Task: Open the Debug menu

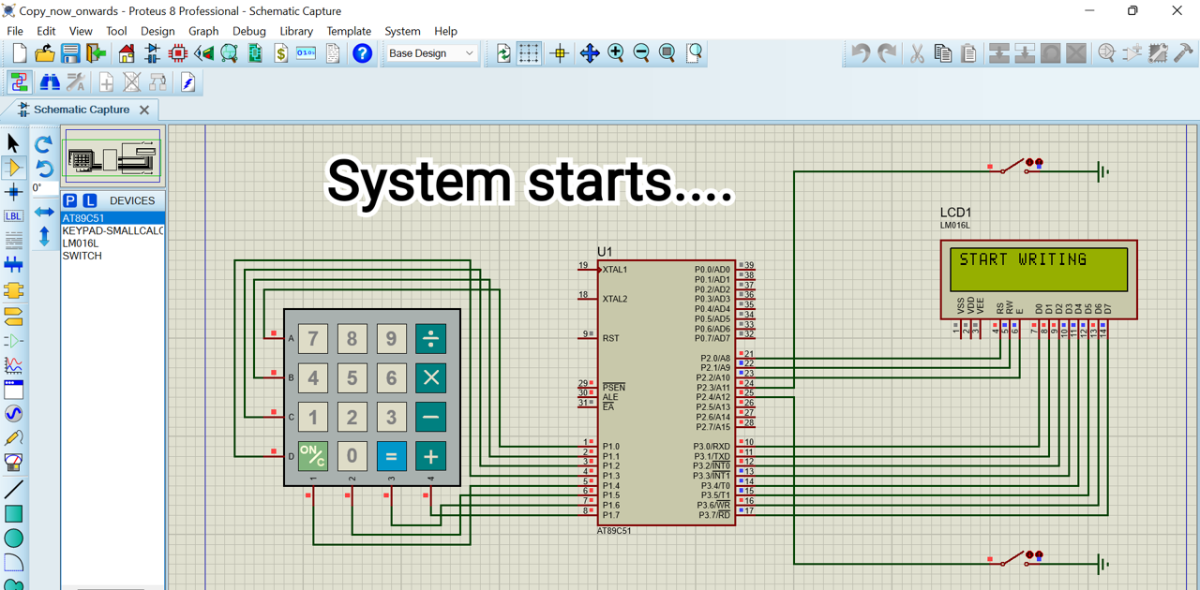Action: pos(249,31)
